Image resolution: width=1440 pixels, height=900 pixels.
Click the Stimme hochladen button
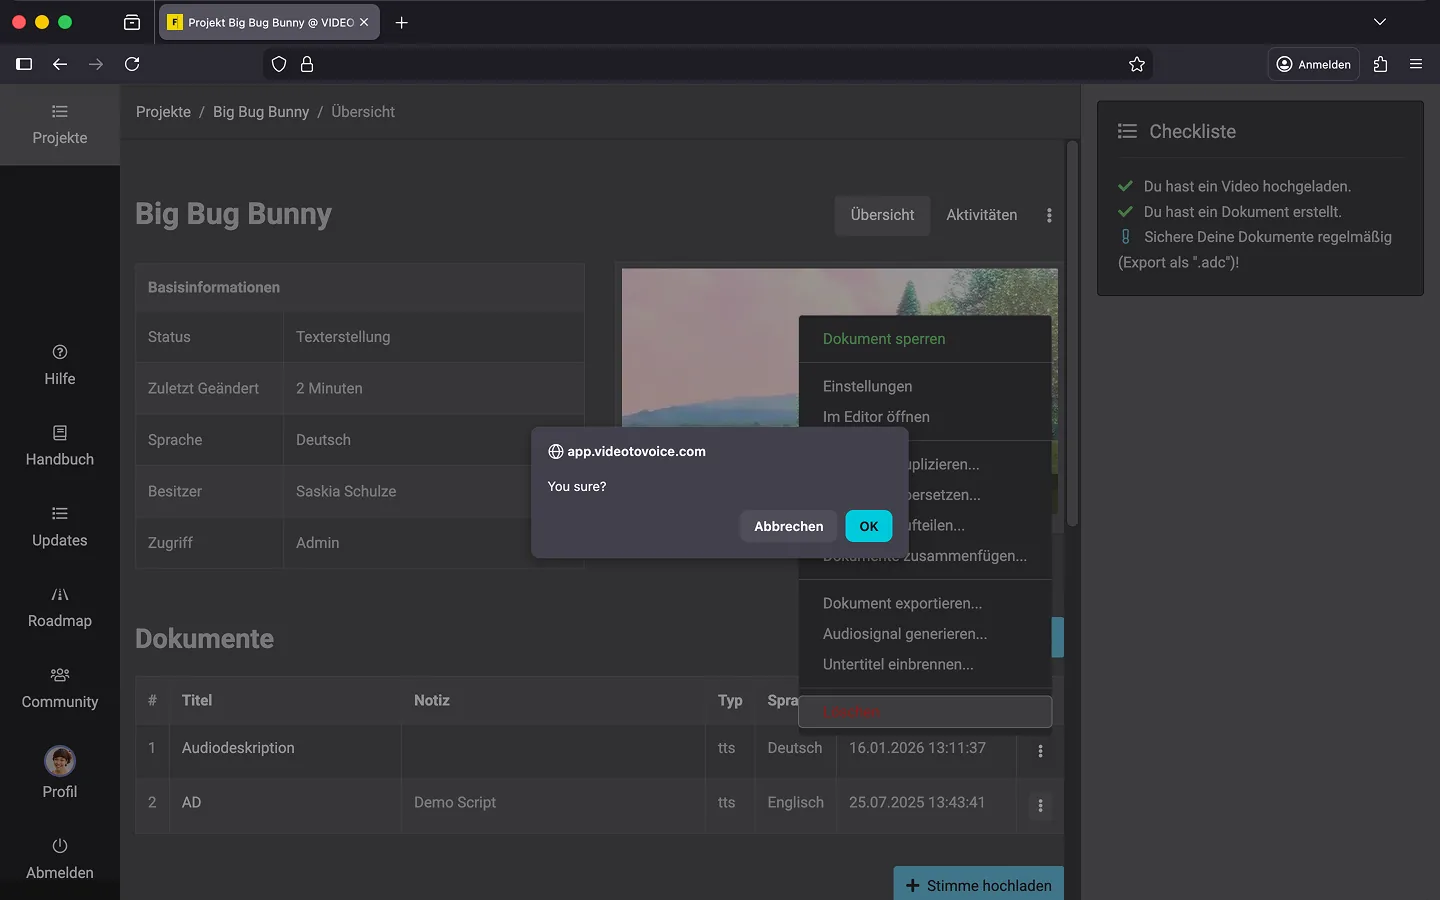click(978, 885)
